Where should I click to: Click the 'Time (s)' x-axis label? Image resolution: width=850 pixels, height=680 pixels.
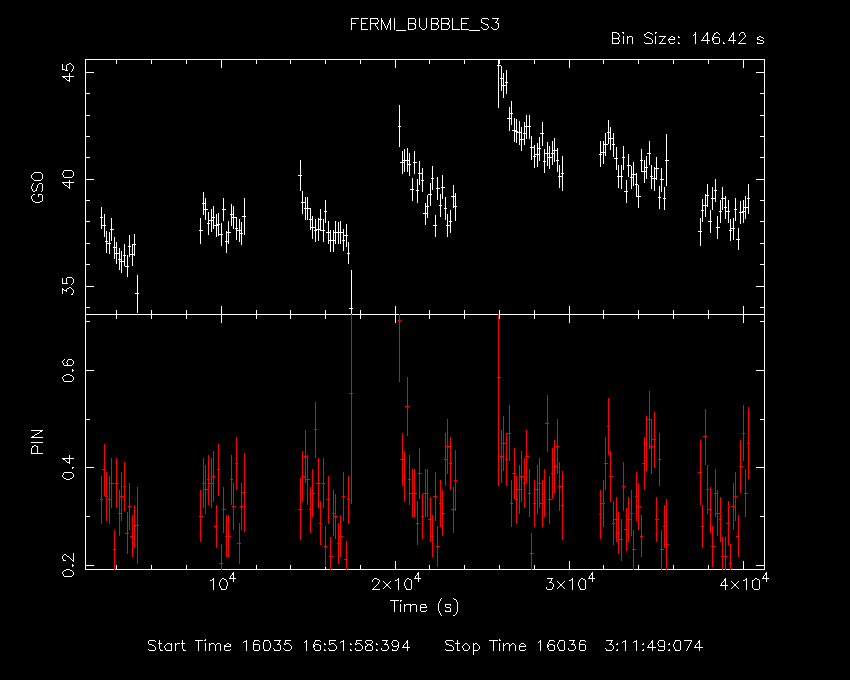pos(424,606)
